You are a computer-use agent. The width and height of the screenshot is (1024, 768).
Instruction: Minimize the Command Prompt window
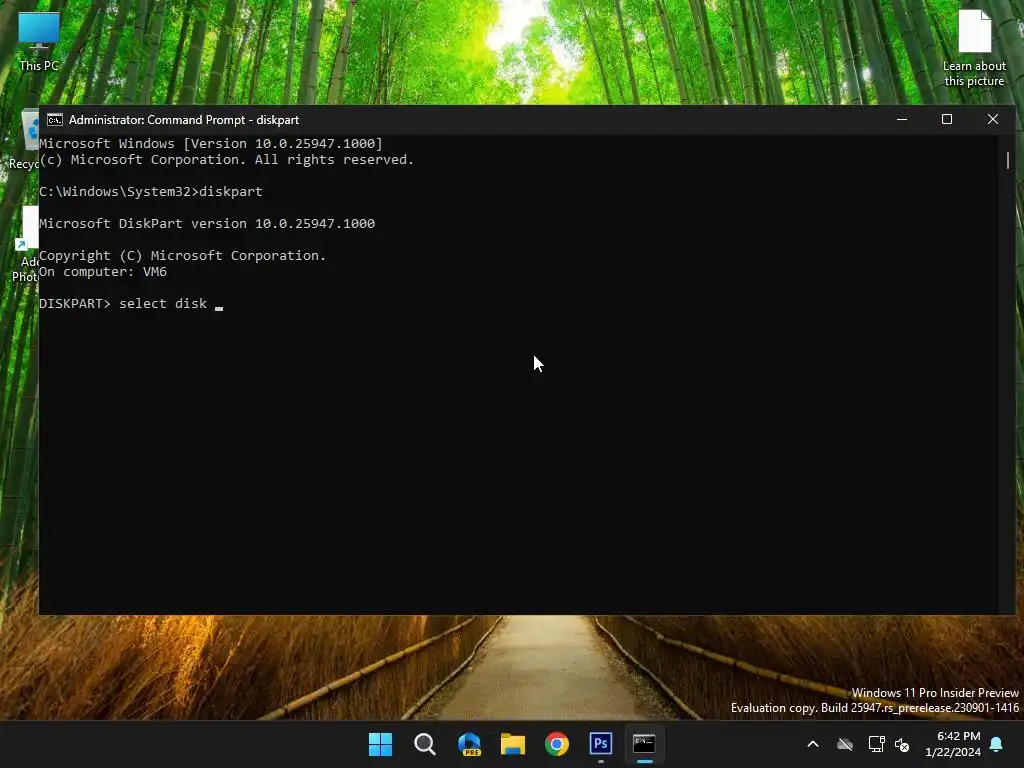(x=902, y=120)
